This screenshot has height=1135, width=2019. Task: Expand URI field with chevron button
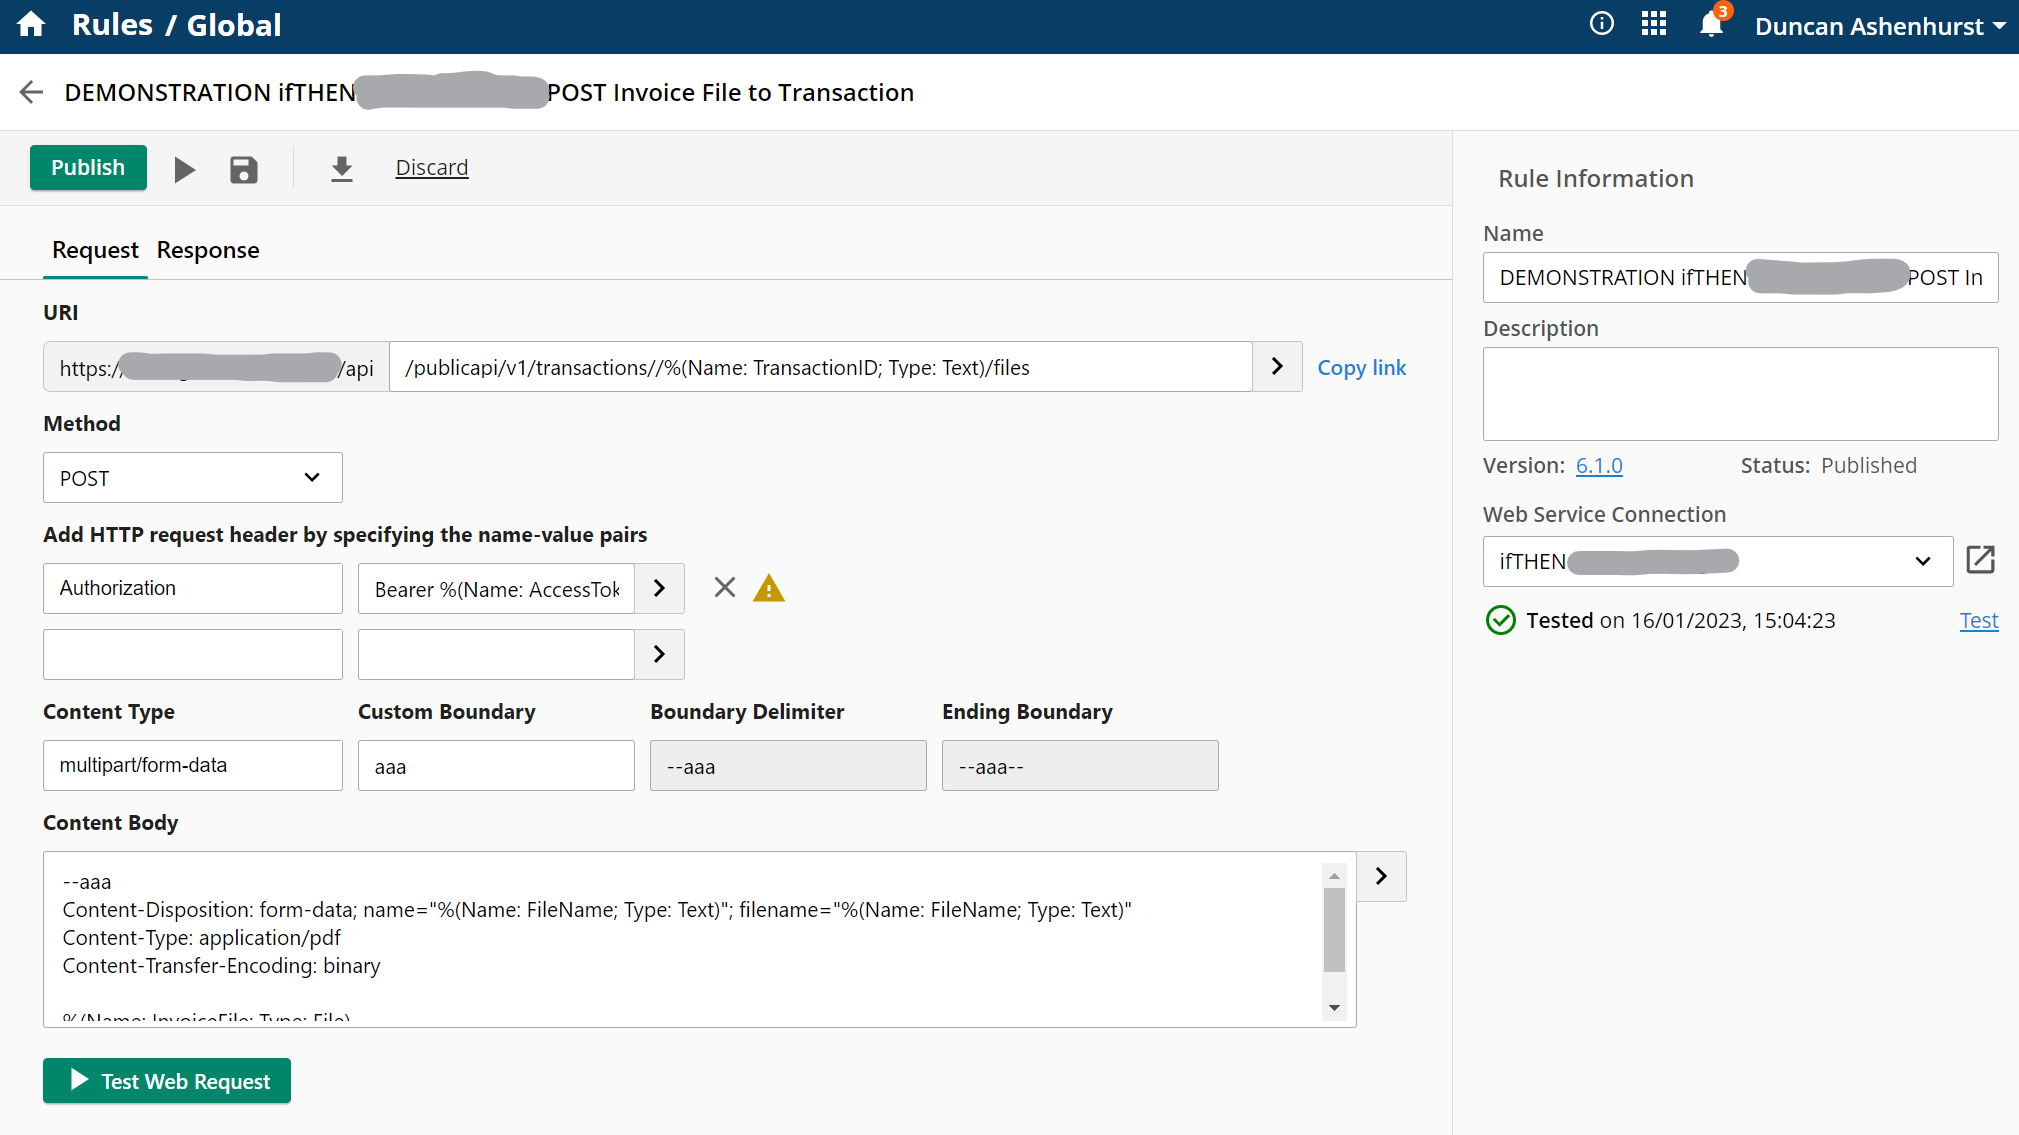pos(1277,367)
